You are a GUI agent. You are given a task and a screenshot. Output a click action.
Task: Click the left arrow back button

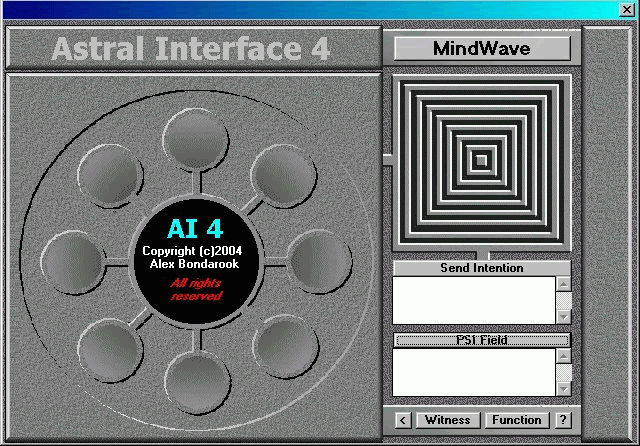tap(403, 420)
